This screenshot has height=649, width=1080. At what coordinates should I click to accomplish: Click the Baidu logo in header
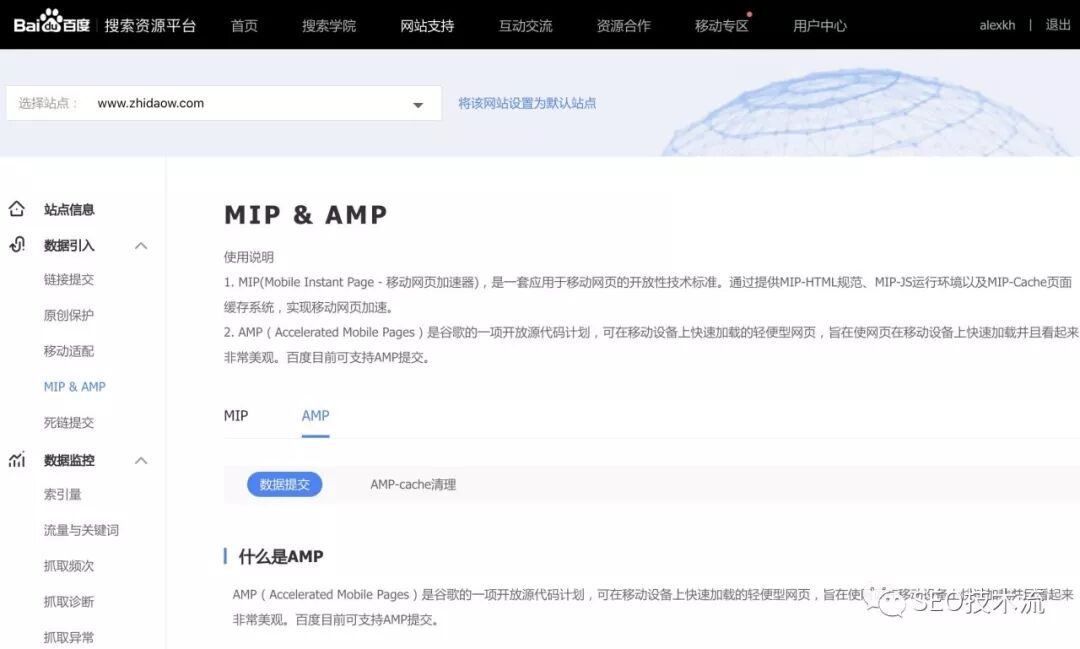[x=53, y=24]
